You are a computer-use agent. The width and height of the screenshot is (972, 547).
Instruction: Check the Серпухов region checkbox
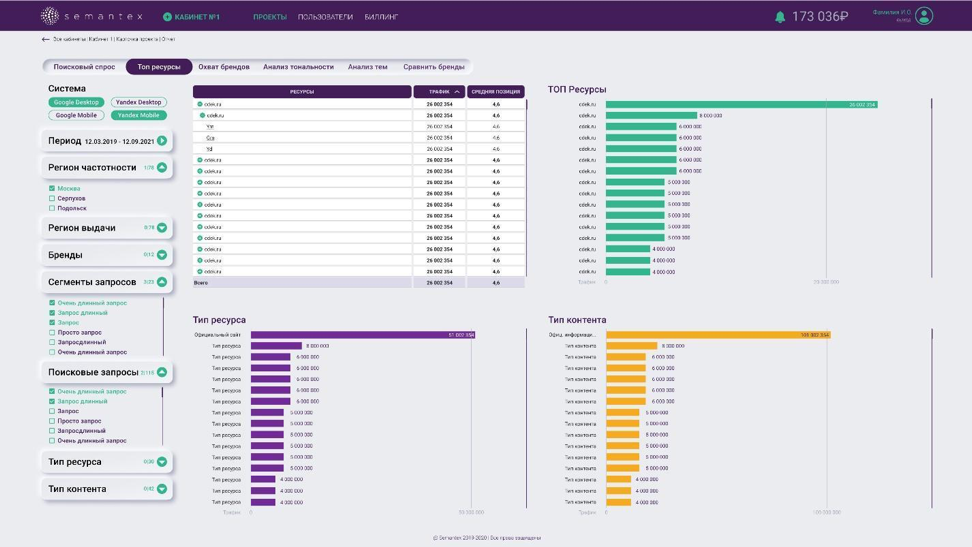click(52, 198)
